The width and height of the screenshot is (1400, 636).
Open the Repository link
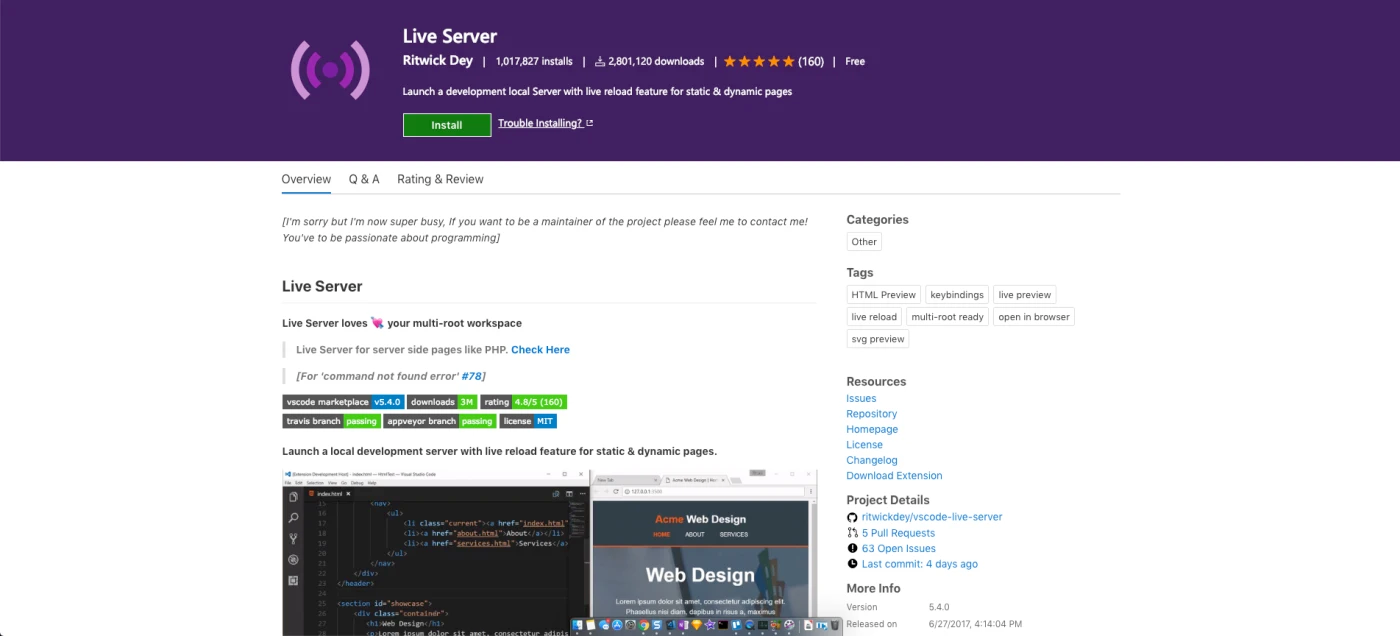pyautogui.click(x=872, y=414)
